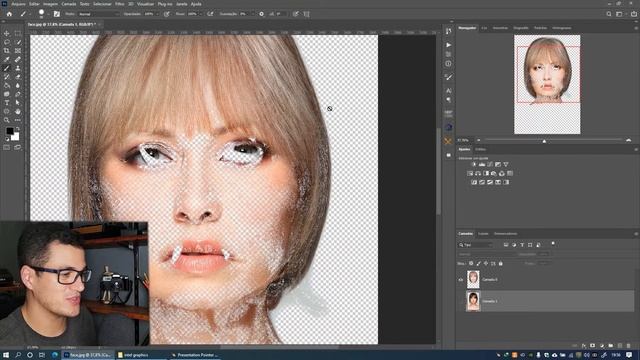This screenshot has width=640, height=360.
Task: Click the Home icon in options bar
Action: coord(9,14)
